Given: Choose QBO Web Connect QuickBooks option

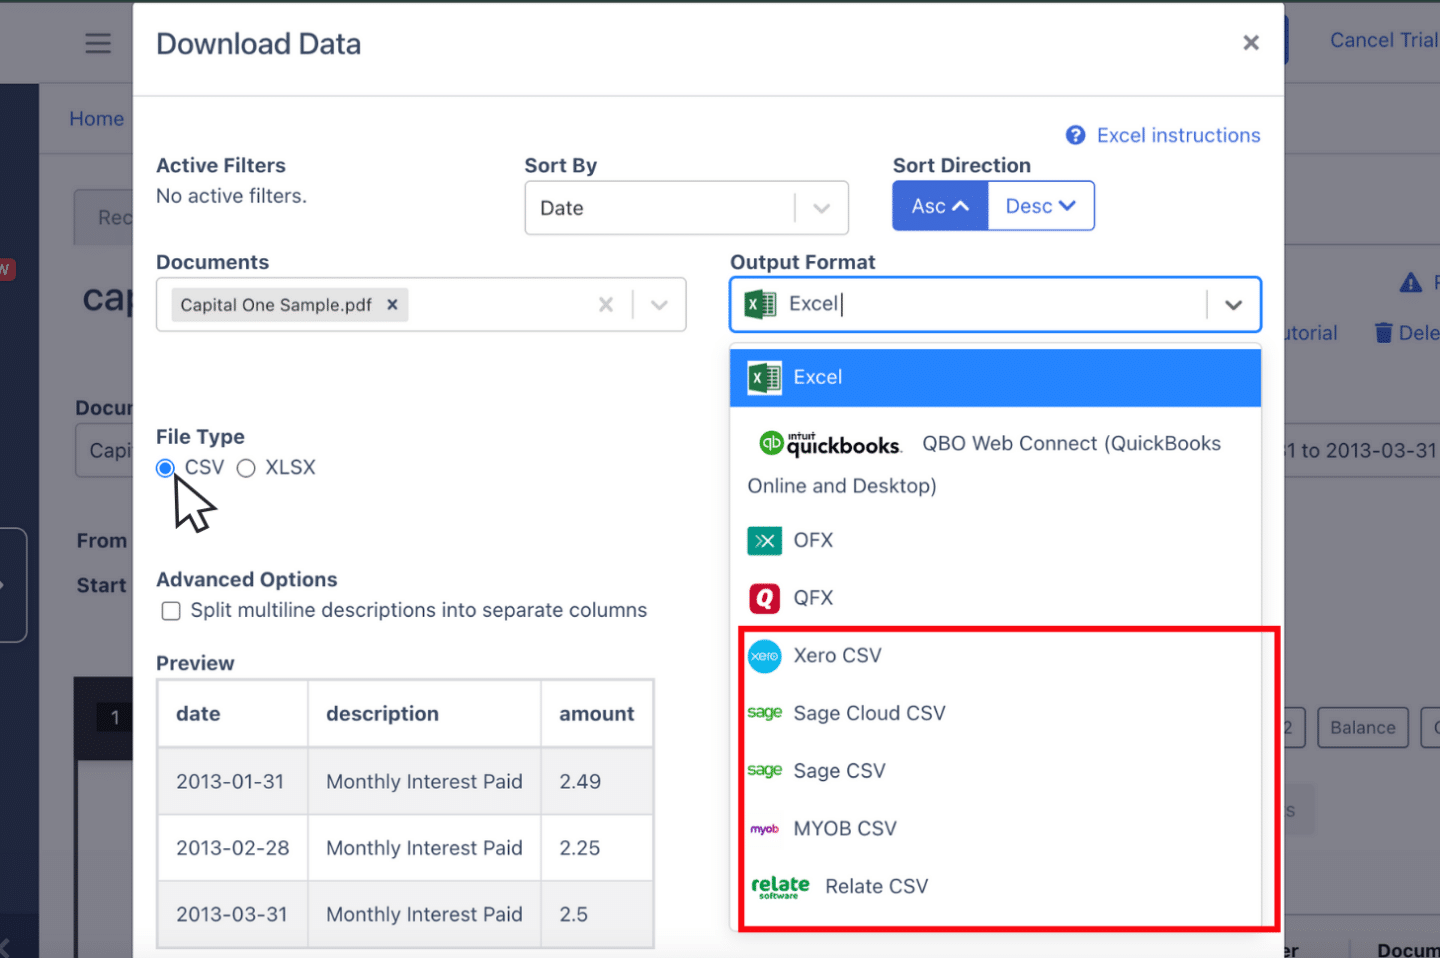Looking at the screenshot, I should 995,464.
